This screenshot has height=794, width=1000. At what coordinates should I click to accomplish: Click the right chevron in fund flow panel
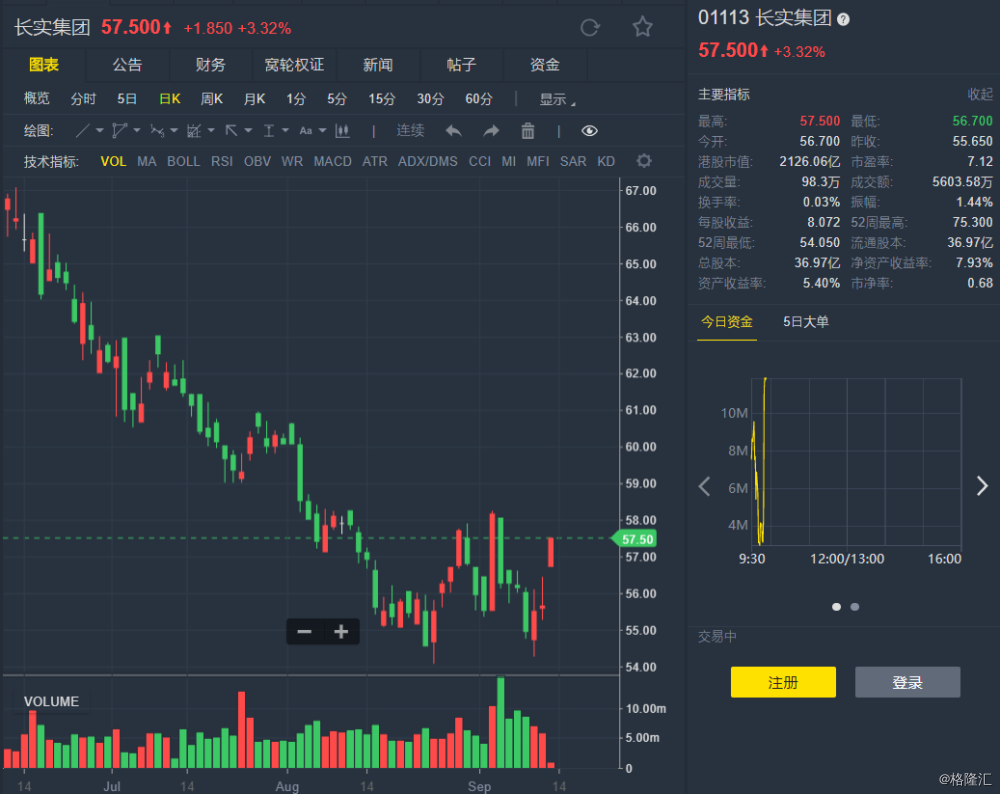click(x=982, y=486)
